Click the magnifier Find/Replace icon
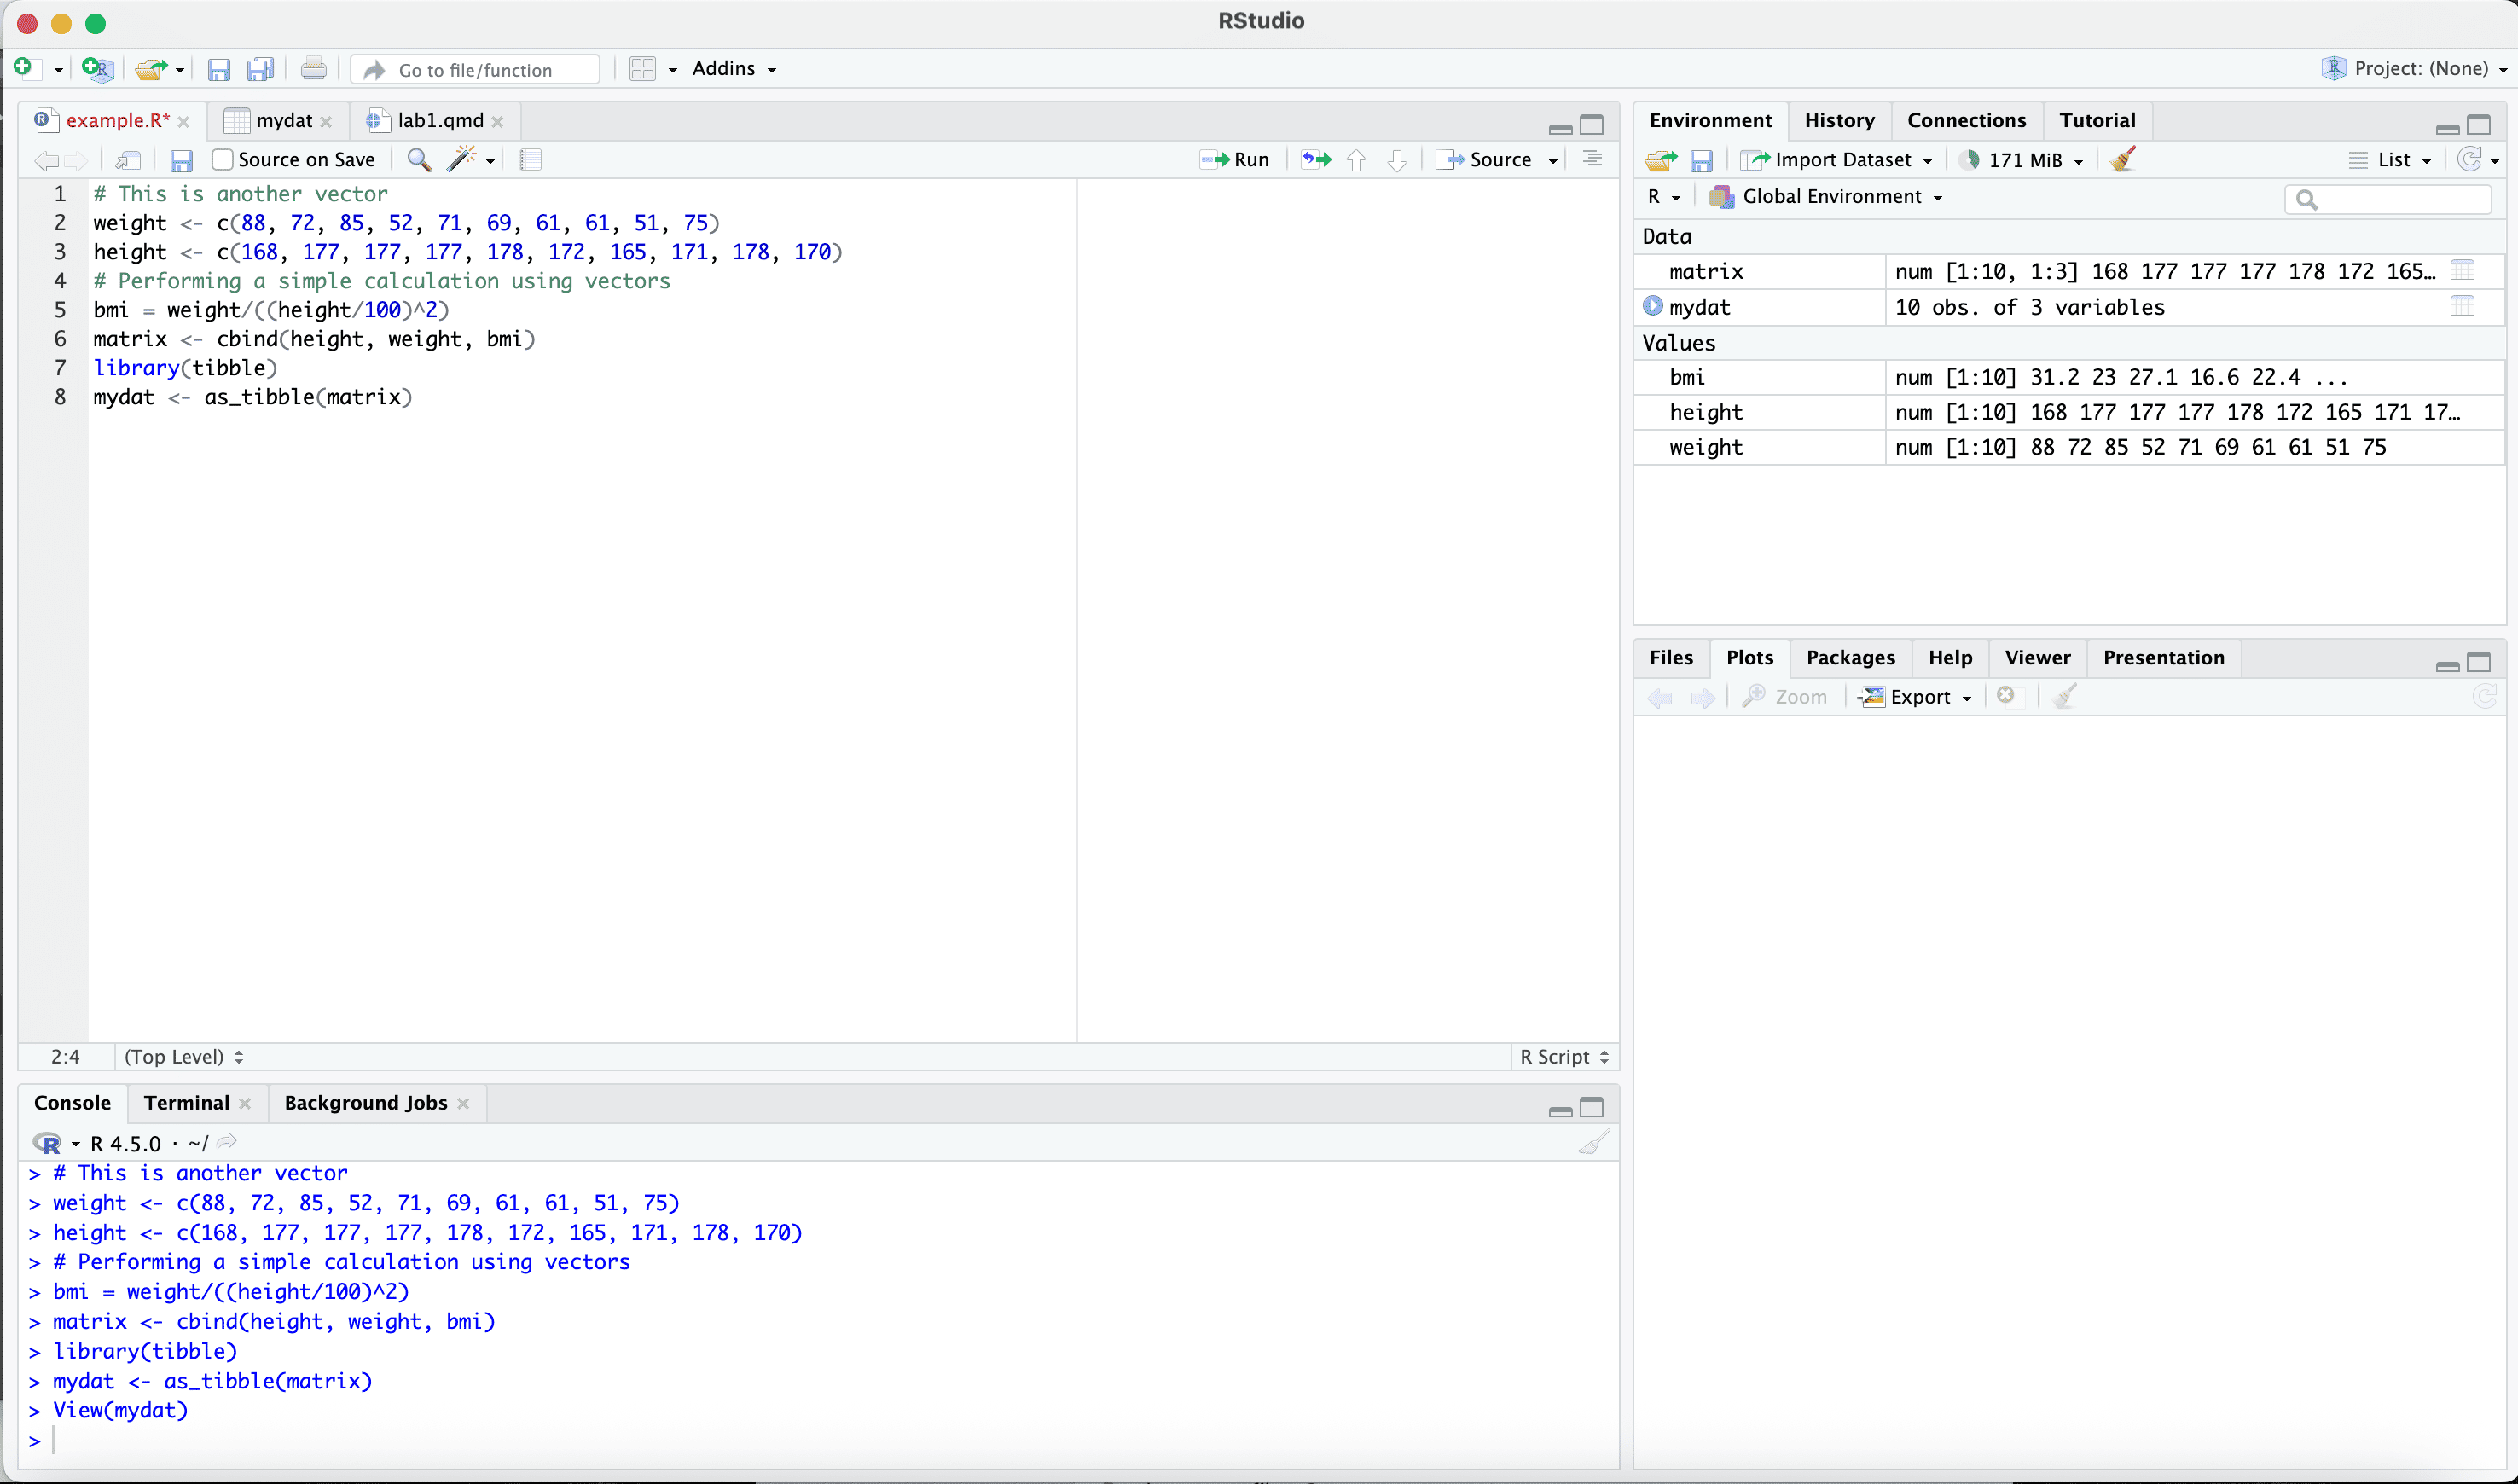 pyautogui.click(x=419, y=160)
